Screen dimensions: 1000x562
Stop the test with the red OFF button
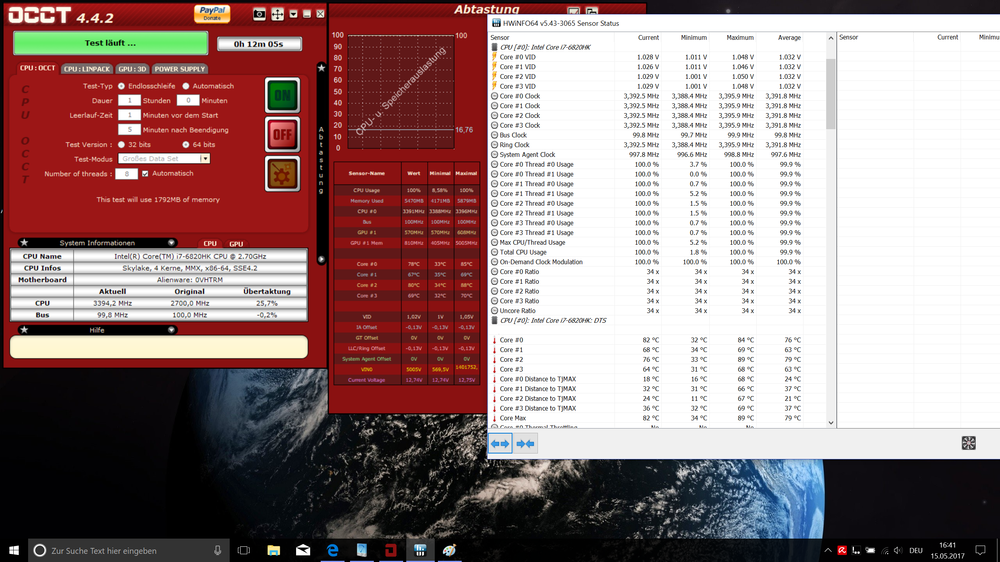point(283,134)
